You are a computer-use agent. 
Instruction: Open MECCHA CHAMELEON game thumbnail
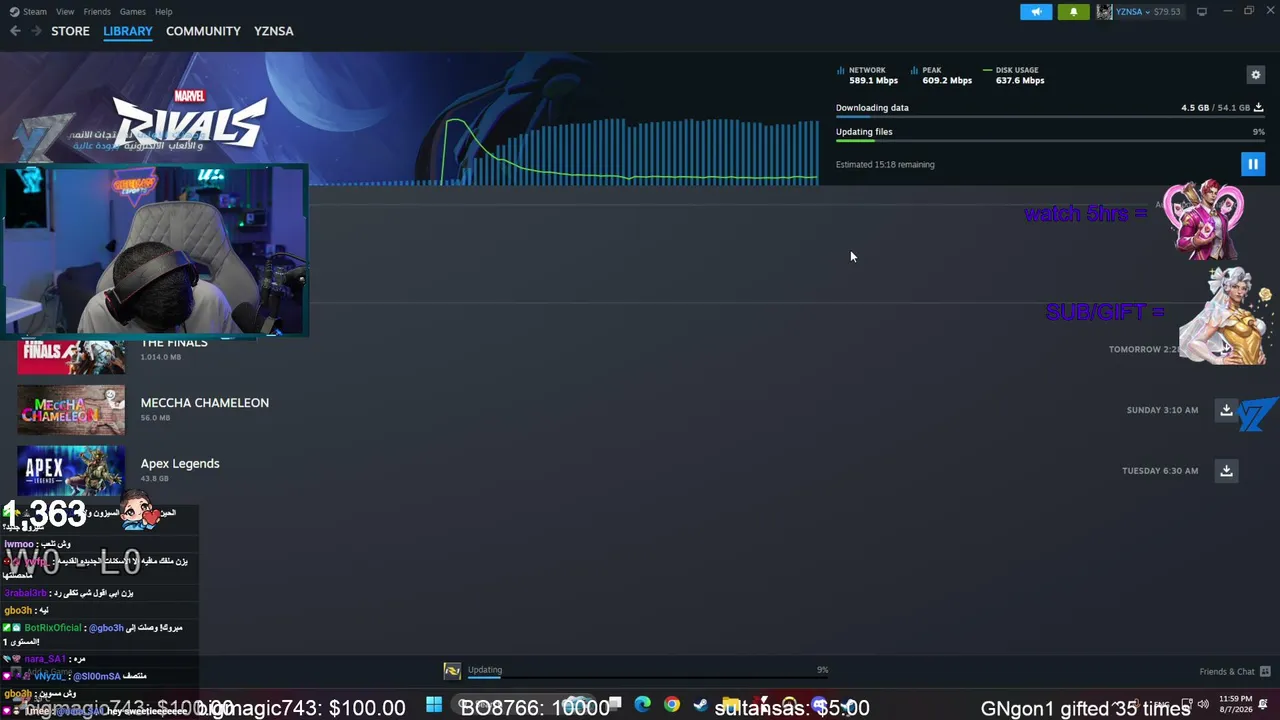point(71,410)
